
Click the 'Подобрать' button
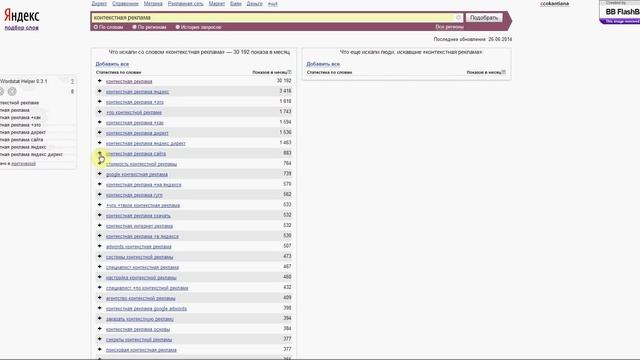coord(484,18)
